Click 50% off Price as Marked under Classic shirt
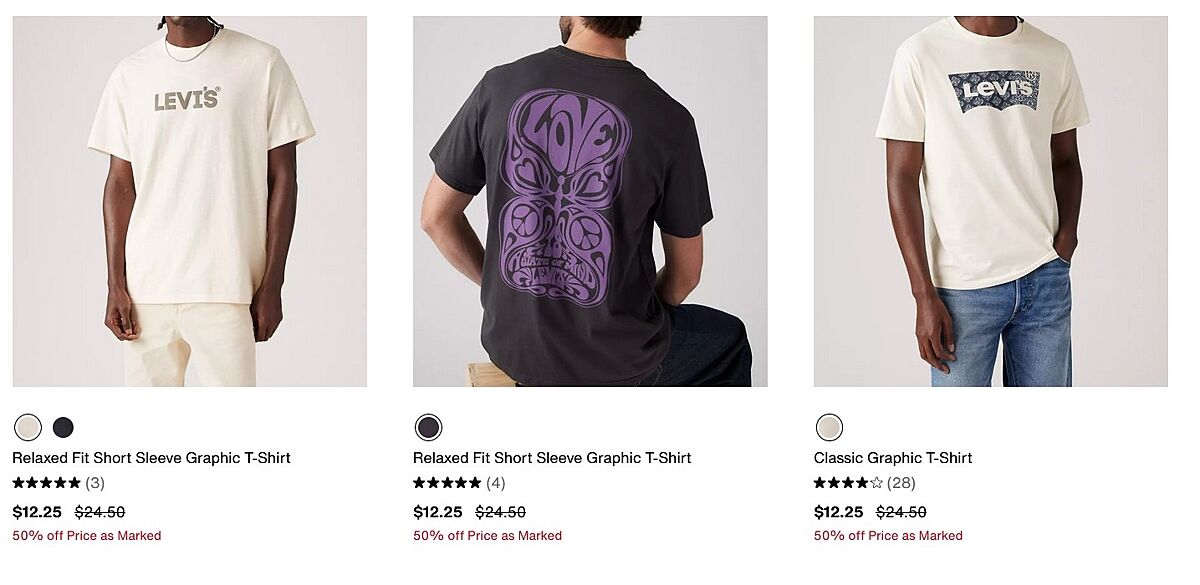 888,536
